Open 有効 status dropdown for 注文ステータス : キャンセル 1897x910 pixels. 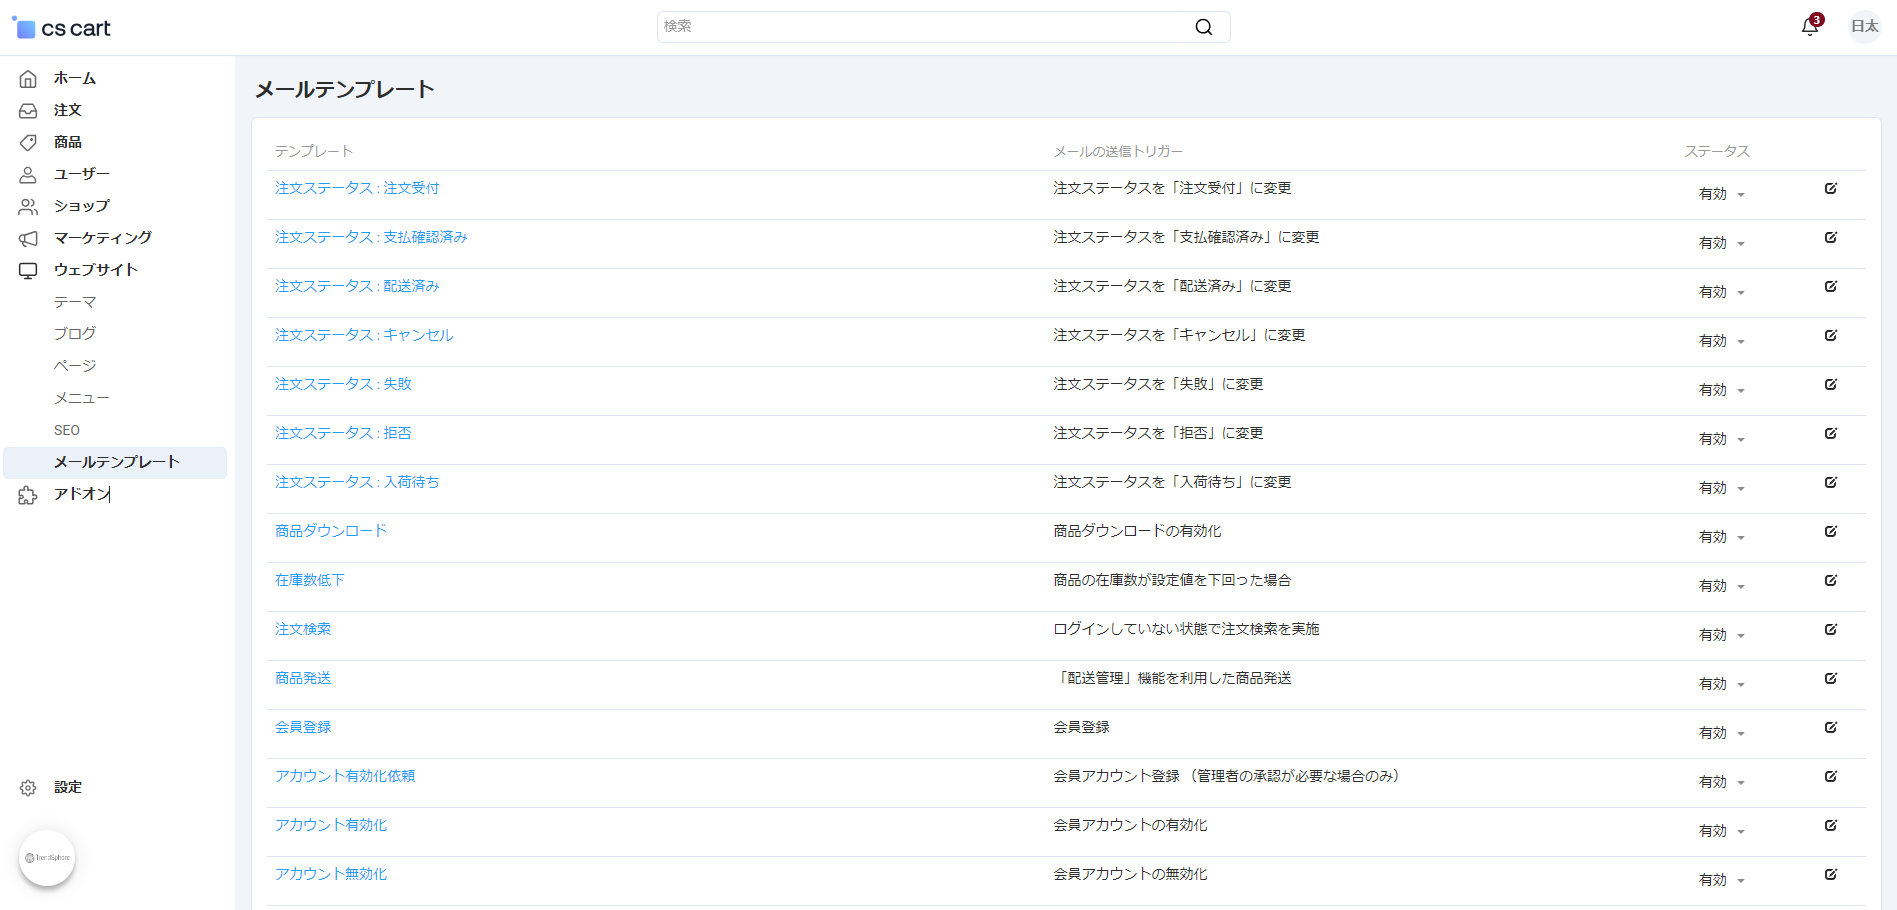1721,341
